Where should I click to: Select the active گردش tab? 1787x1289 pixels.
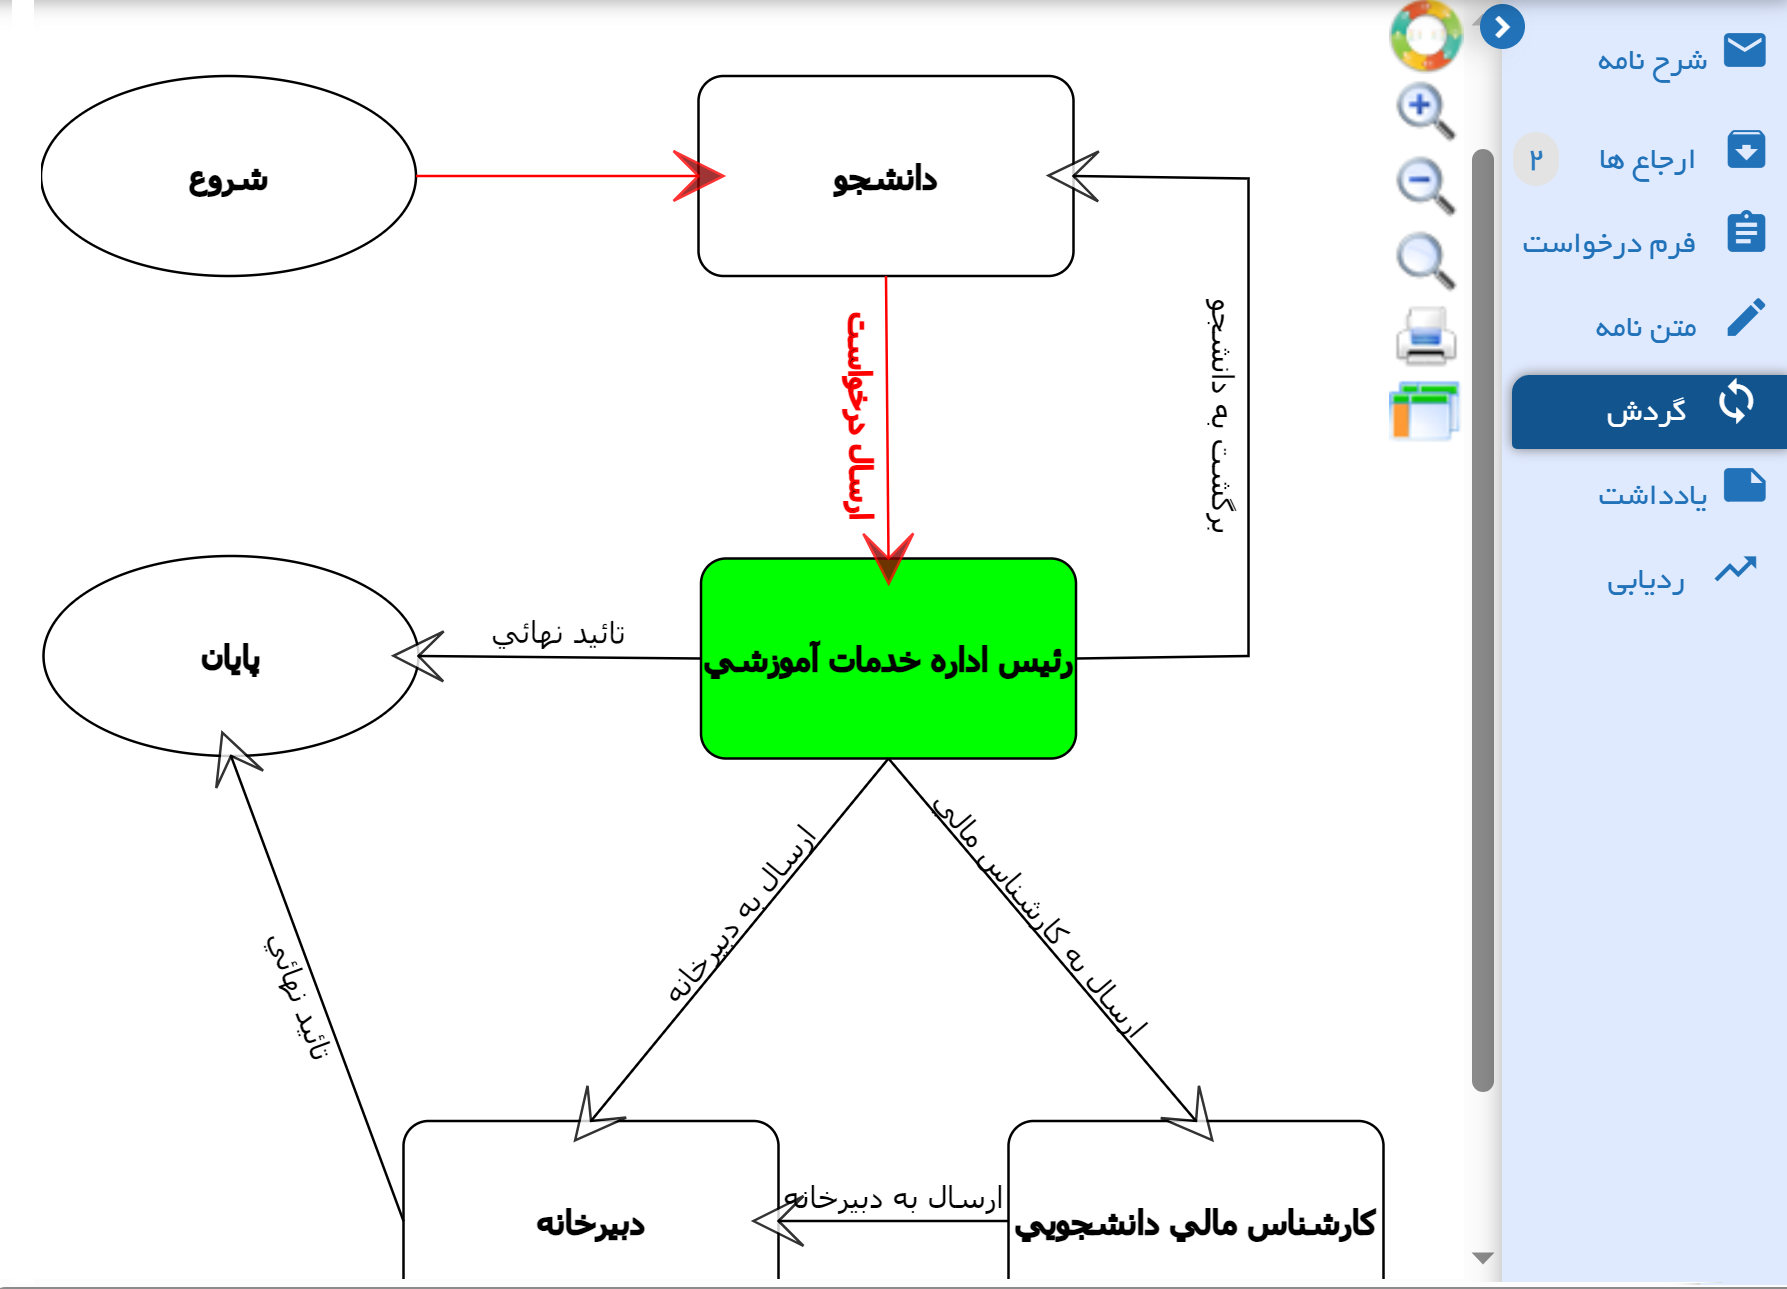pos(1648,411)
